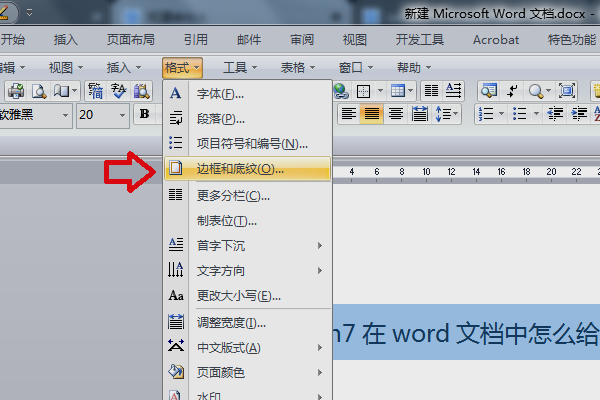Open the 窗口 window dropdown menu

tap(355, 68)
